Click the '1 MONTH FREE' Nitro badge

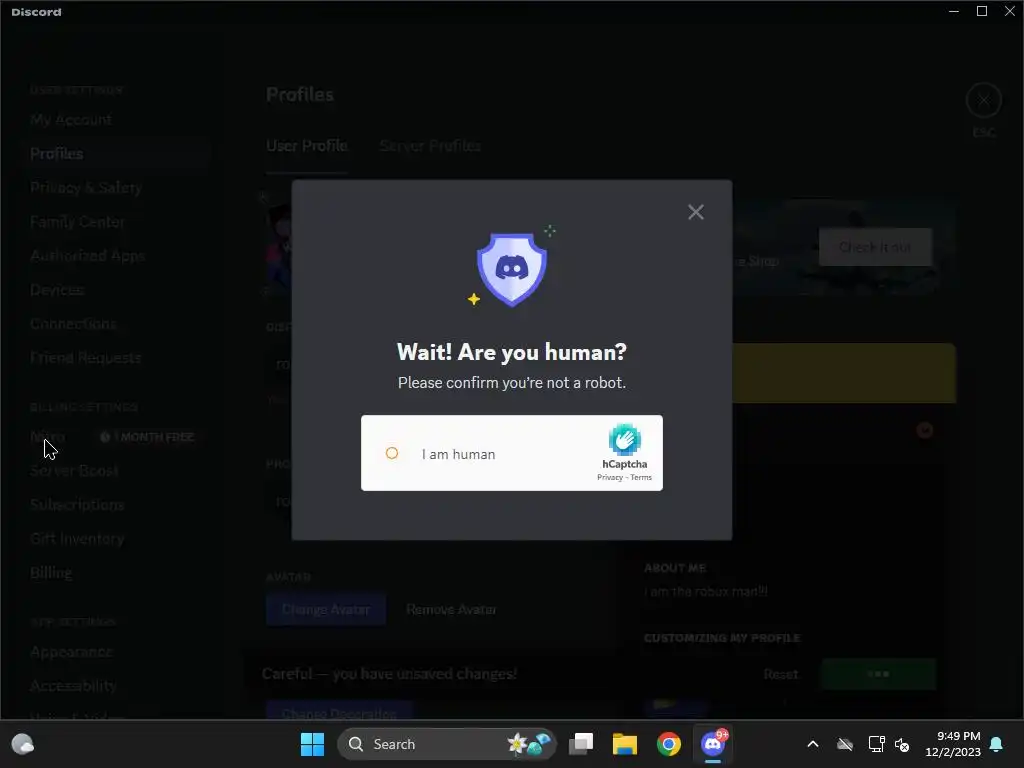(148, 437)
